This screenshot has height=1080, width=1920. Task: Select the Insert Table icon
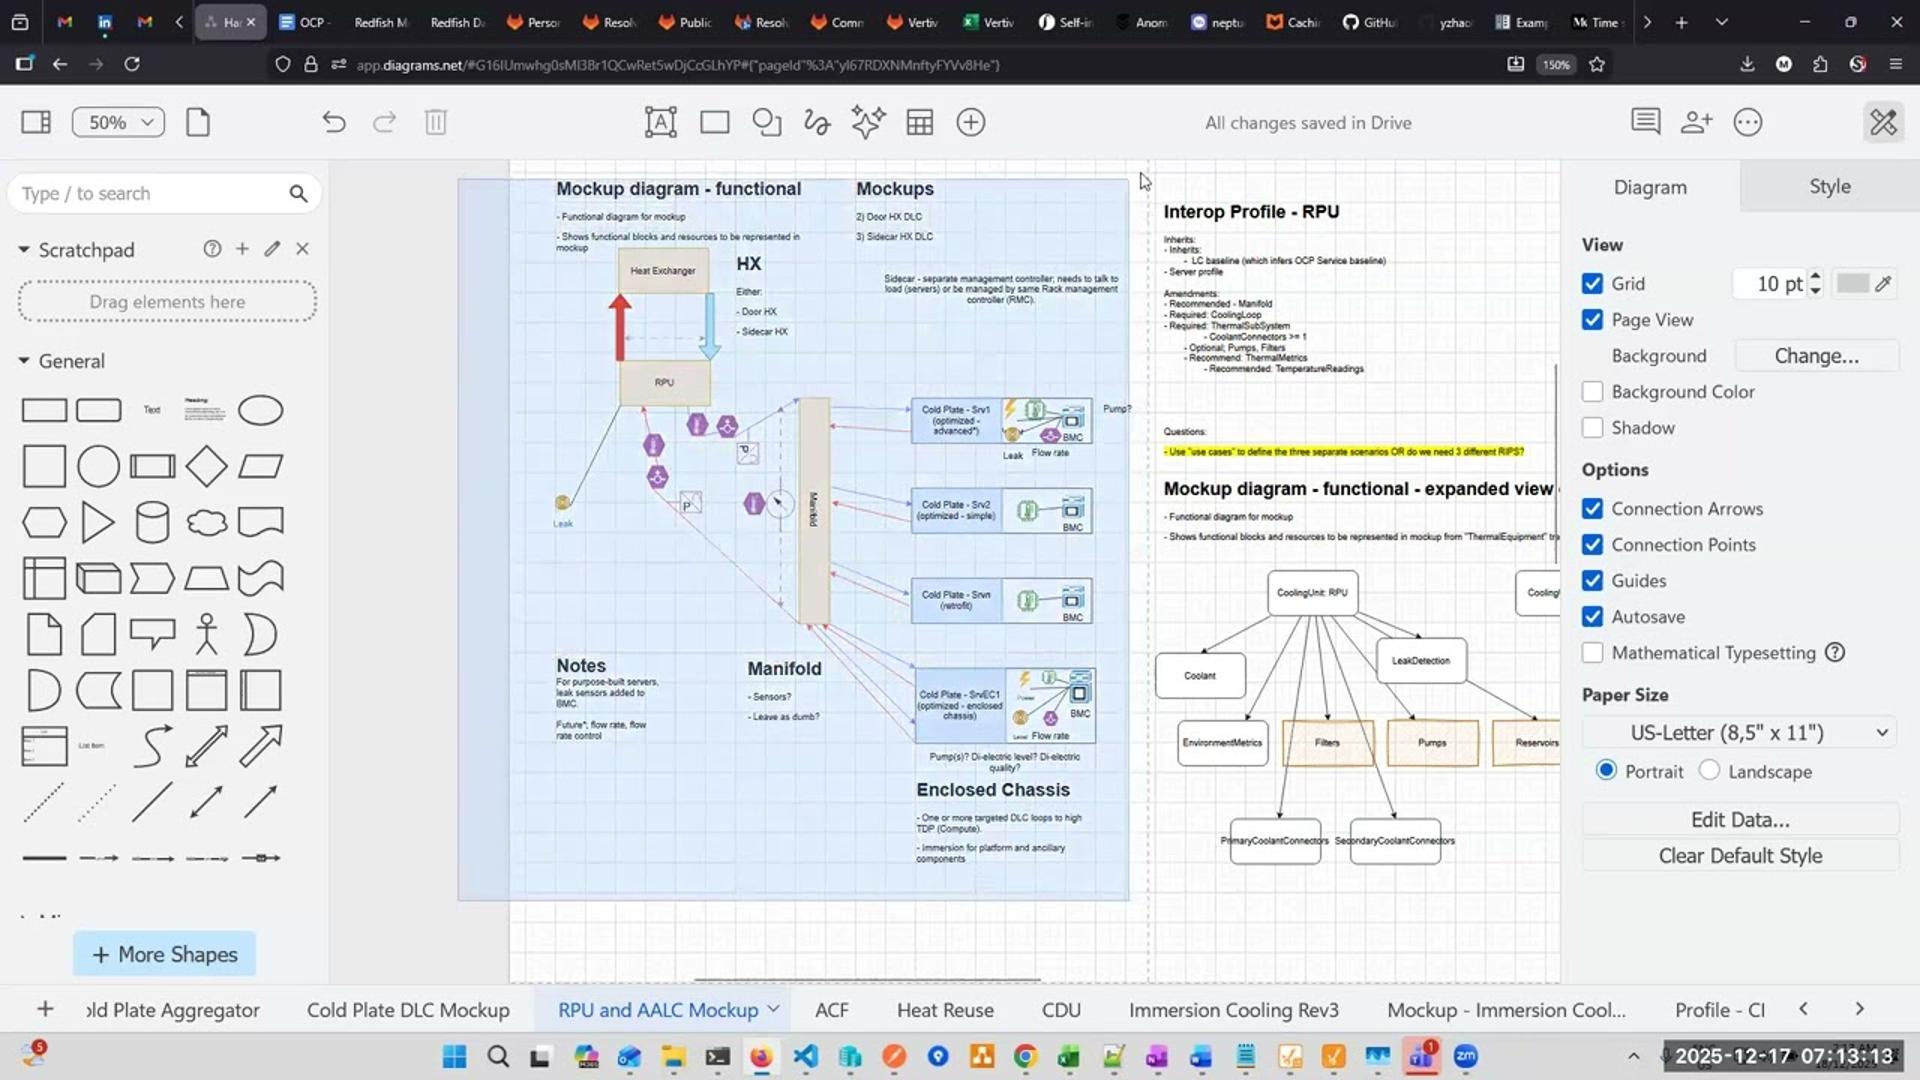919,122
